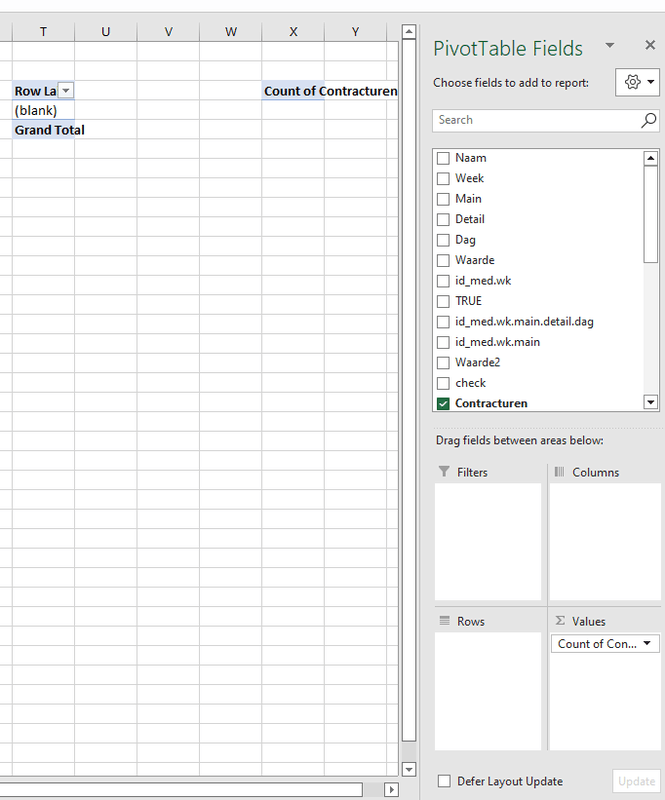Check the TRUE field
Screen dimensions: 665x800
pos(443,301)
